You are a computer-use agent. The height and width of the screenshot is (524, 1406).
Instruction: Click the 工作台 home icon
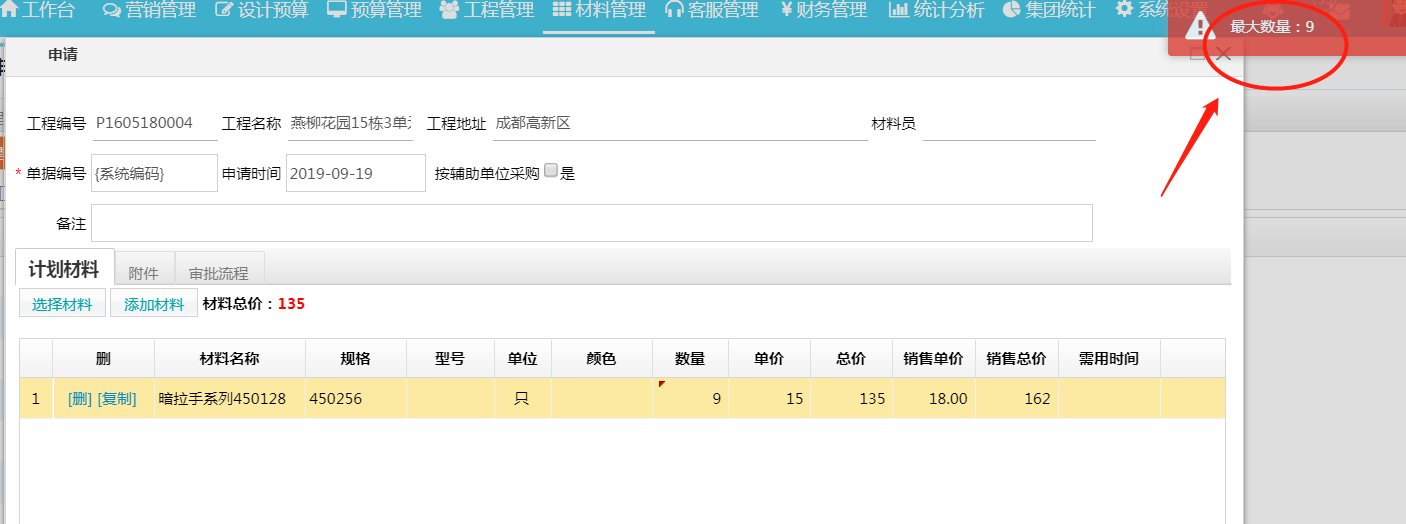click(11, 10)
